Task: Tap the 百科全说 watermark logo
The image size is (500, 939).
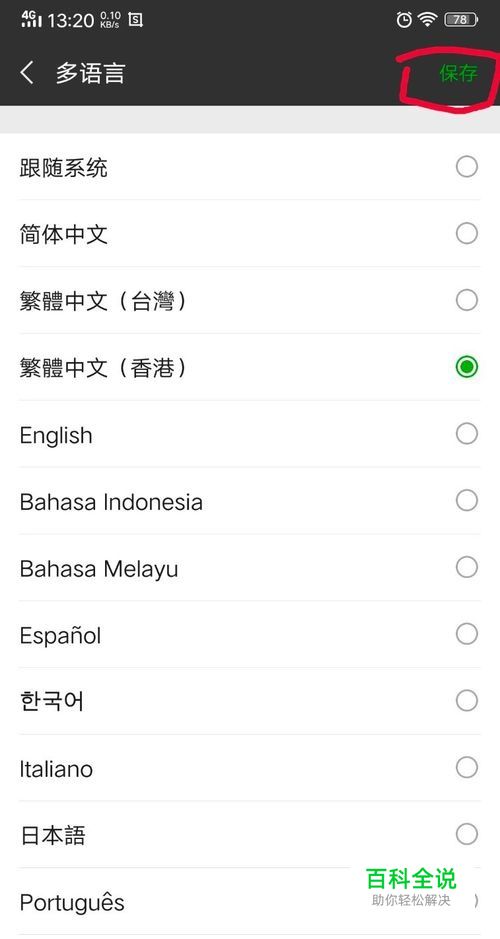Action: (x=411, y=886)
